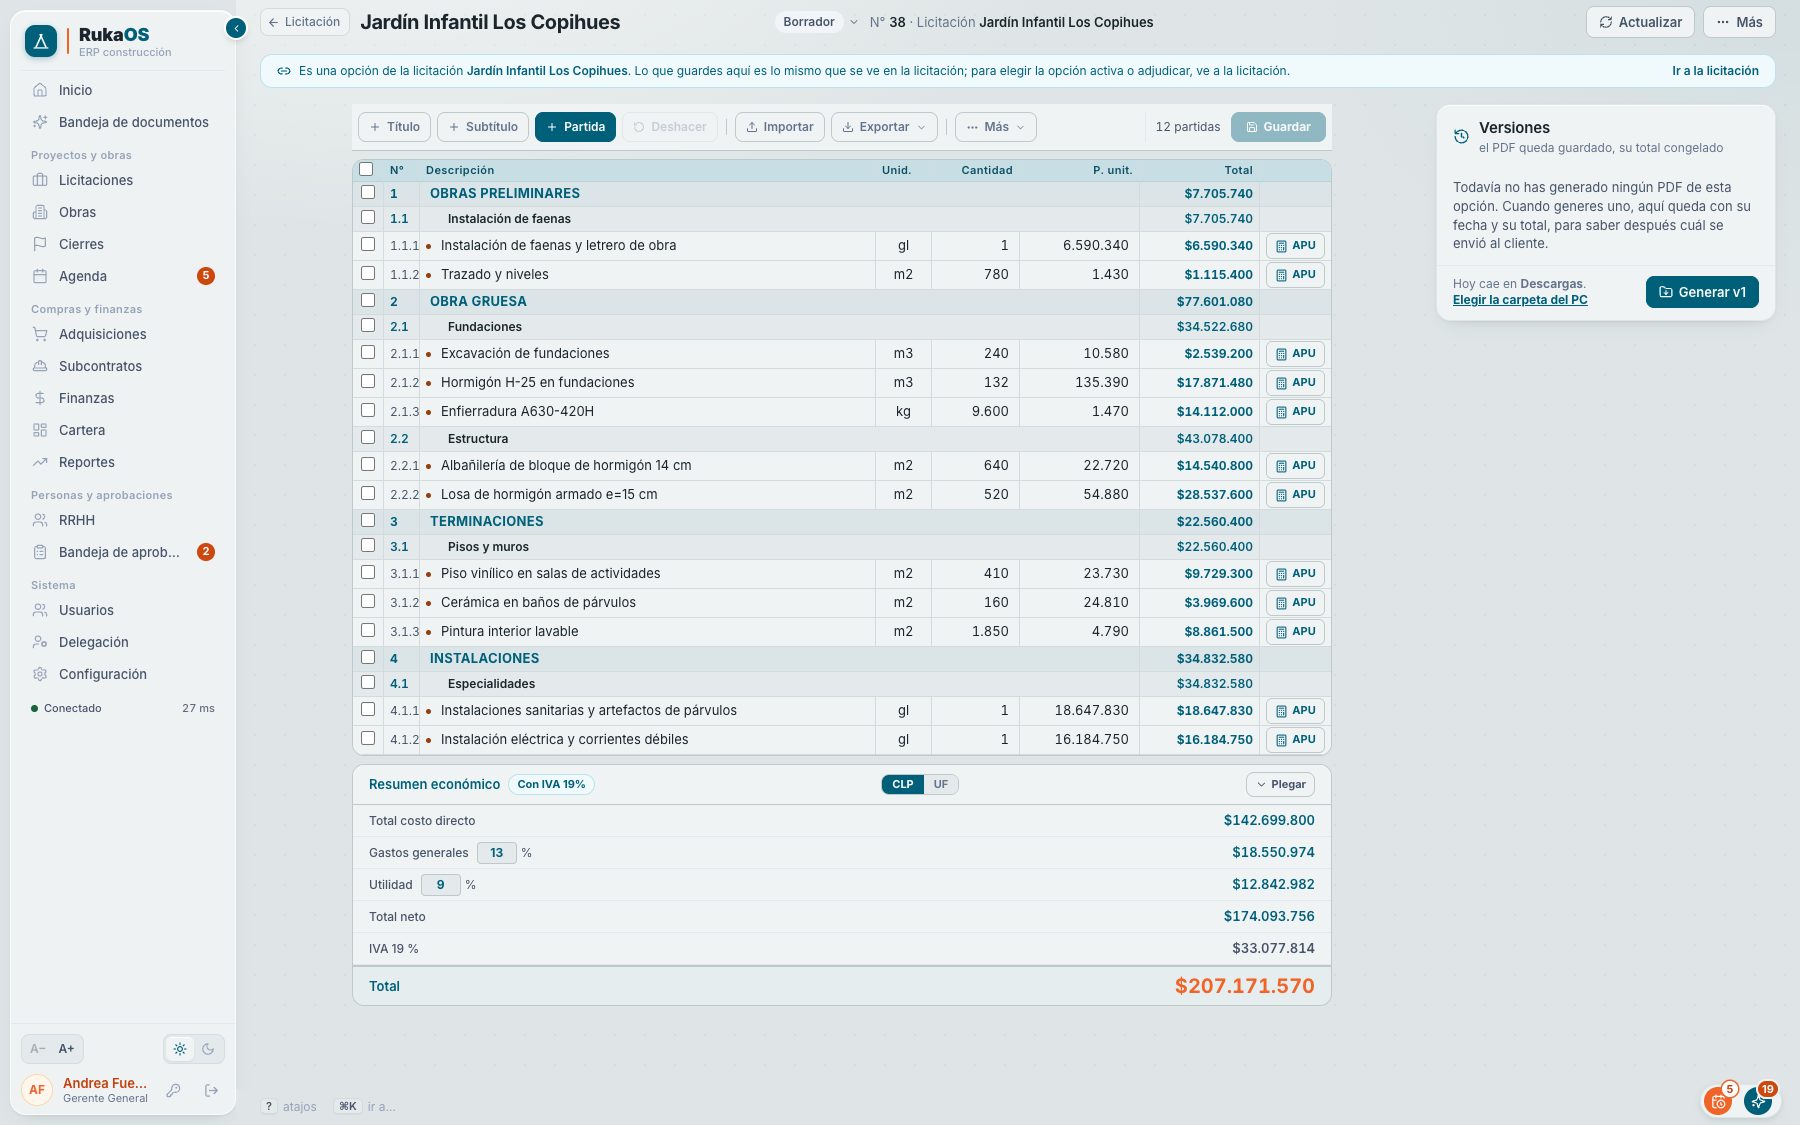Open the toolbar Más dropdown next to Exportar
This screenshot has height=1125, width=1800.
pos(996,127)
